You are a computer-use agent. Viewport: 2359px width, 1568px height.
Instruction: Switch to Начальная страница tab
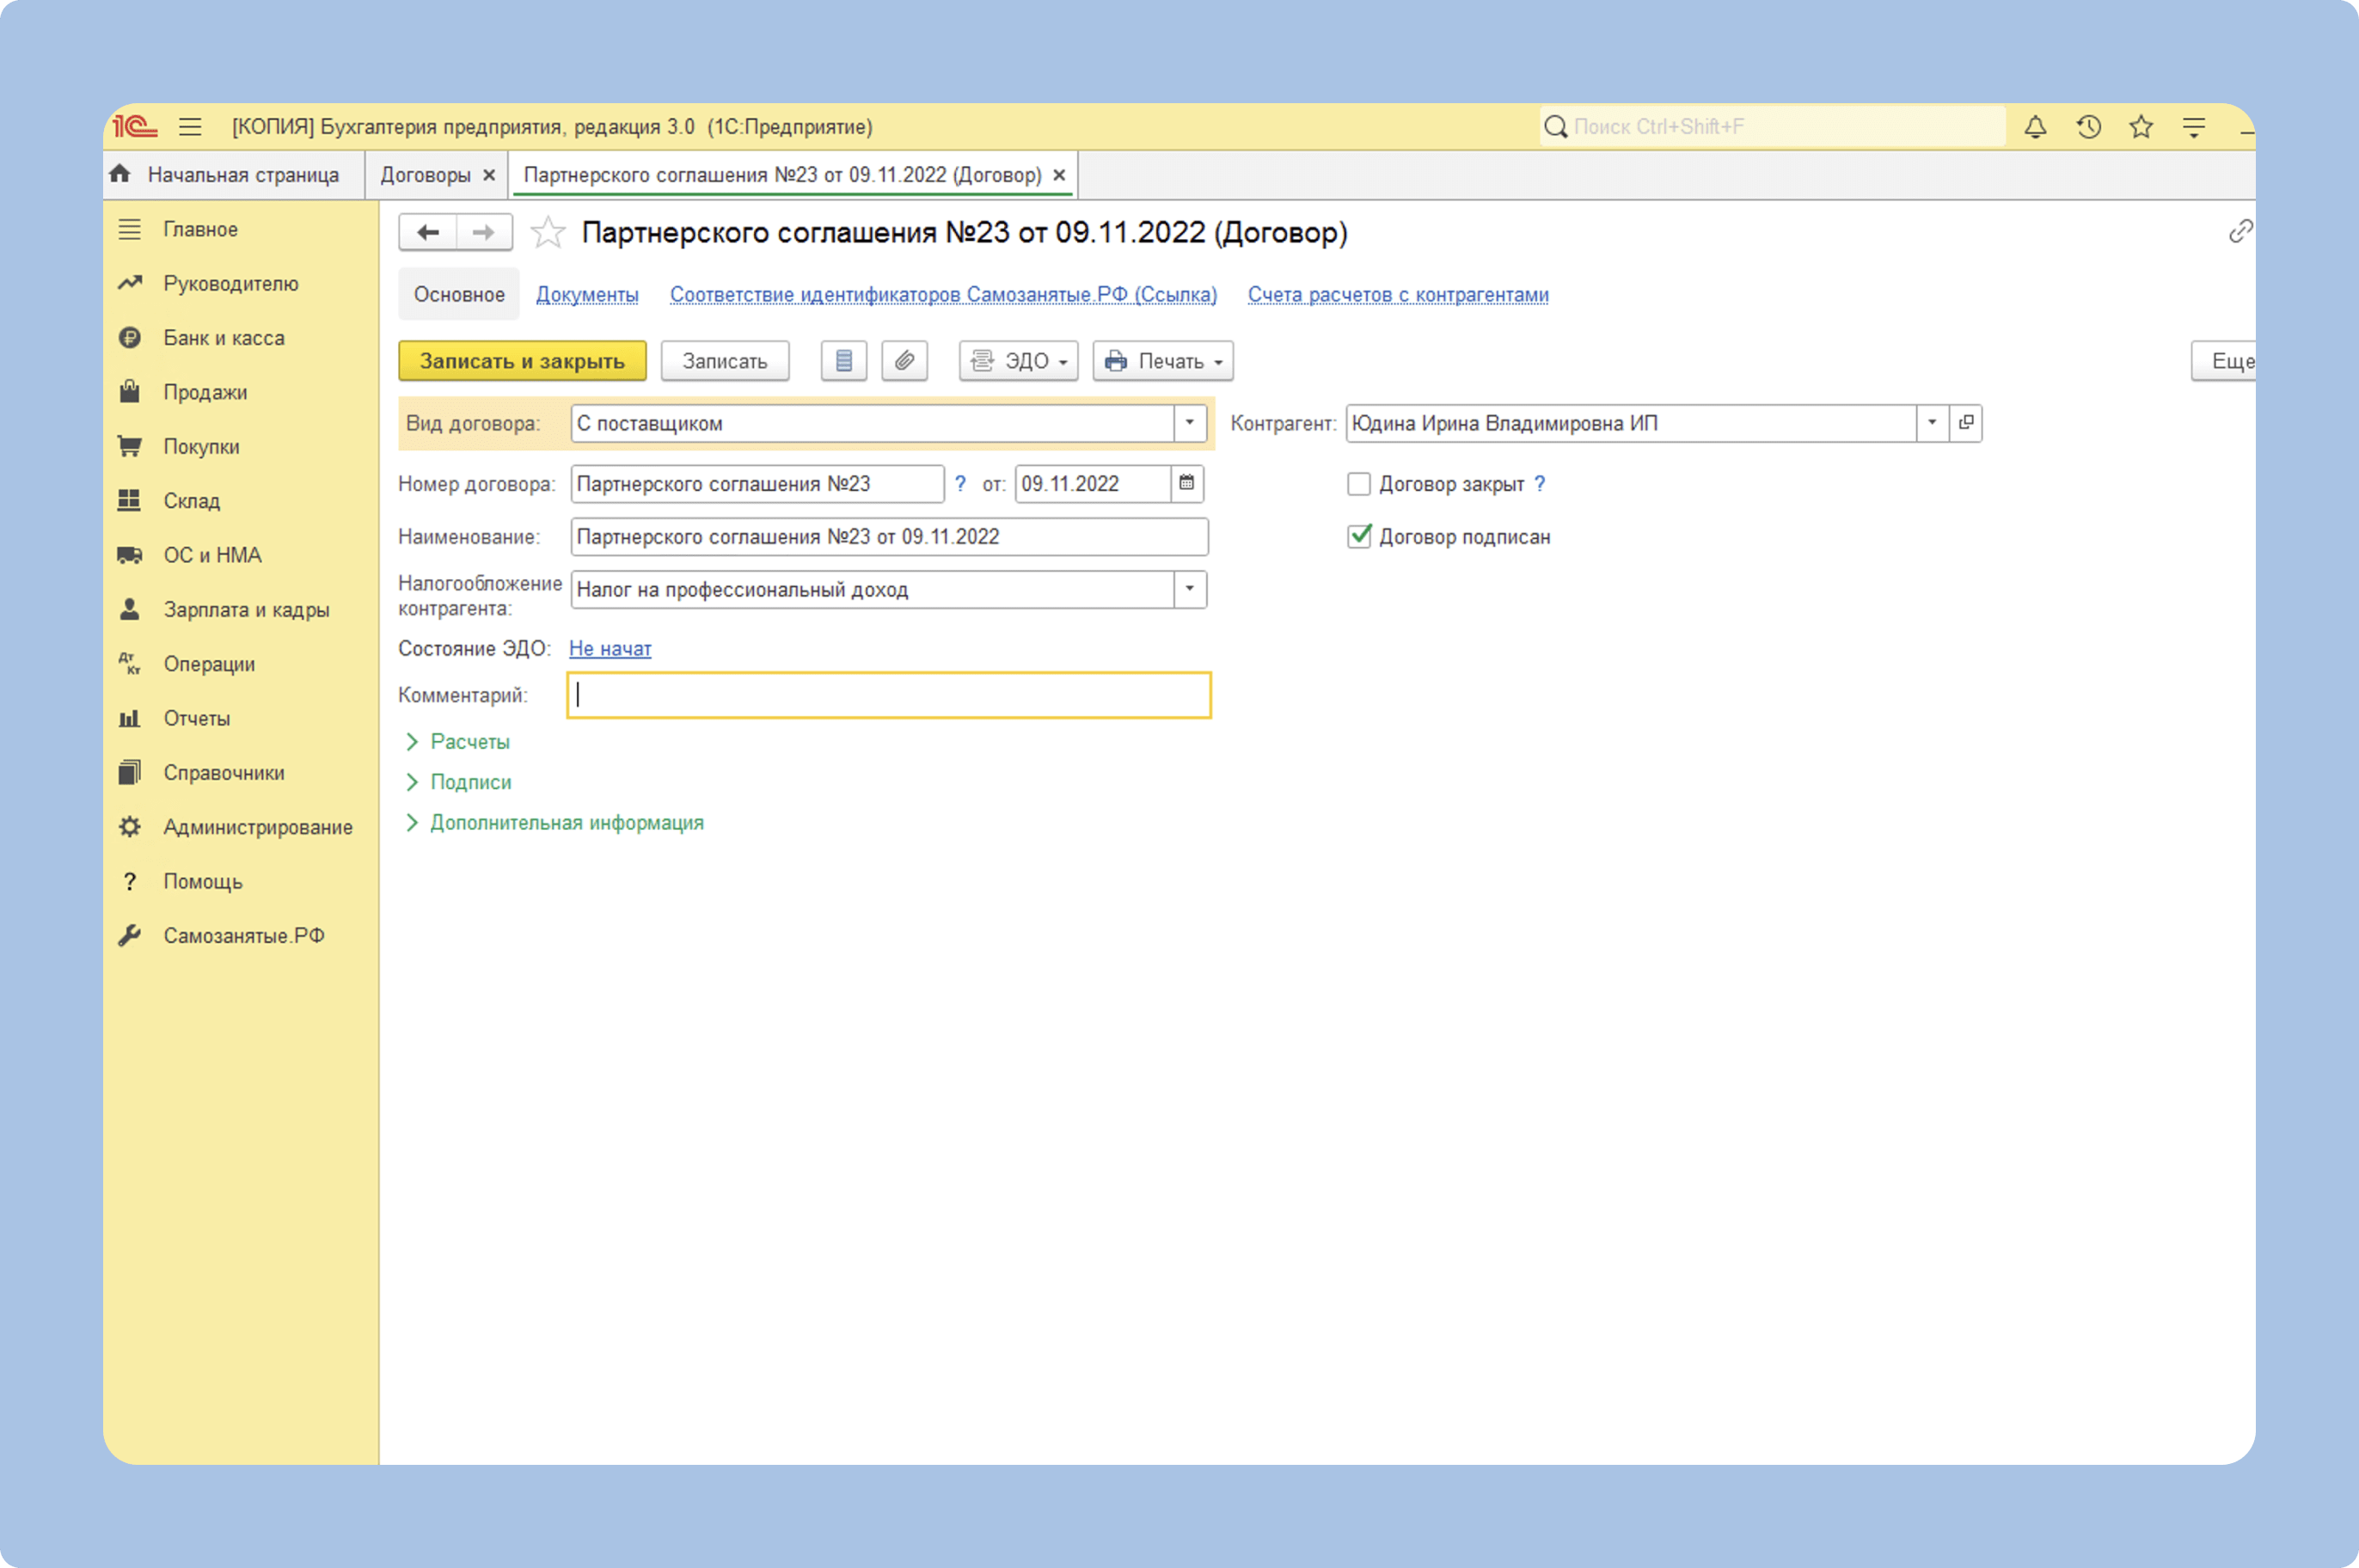[x=233, y=175]
